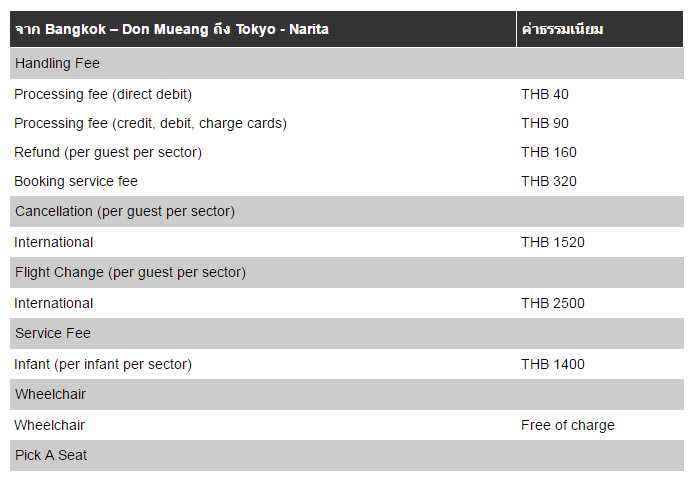Select the Booking service fee label
Image resolution: width=690 pixels, height=477 pixels.
click(76, 181)
